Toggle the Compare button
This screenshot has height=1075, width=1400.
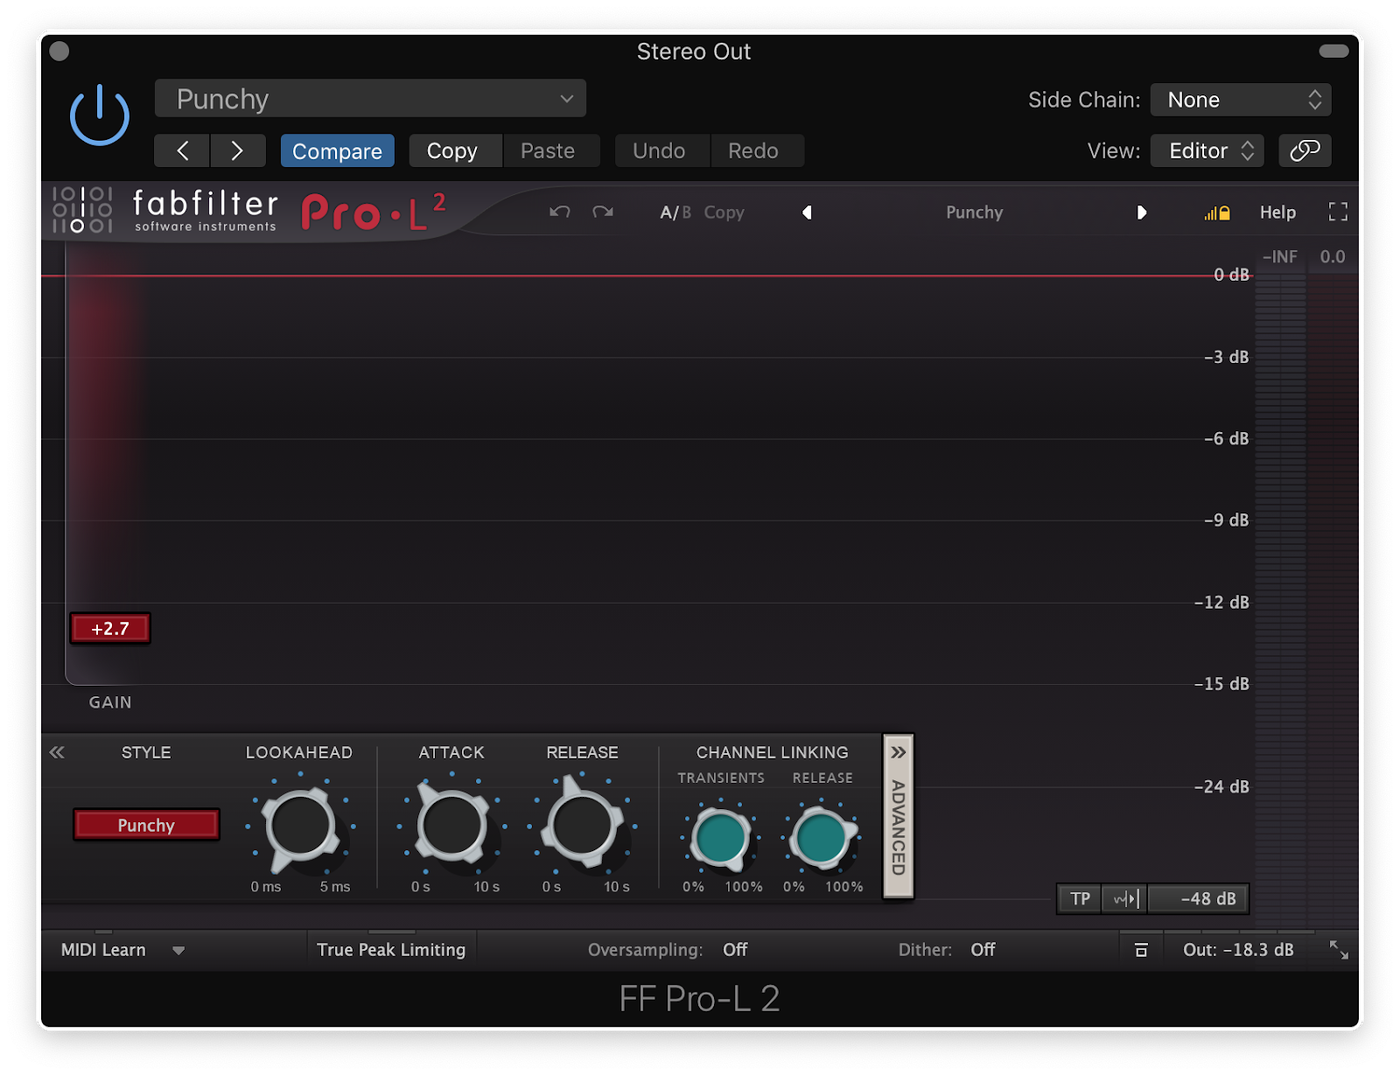pyautogui.click(x=337, y=151)
